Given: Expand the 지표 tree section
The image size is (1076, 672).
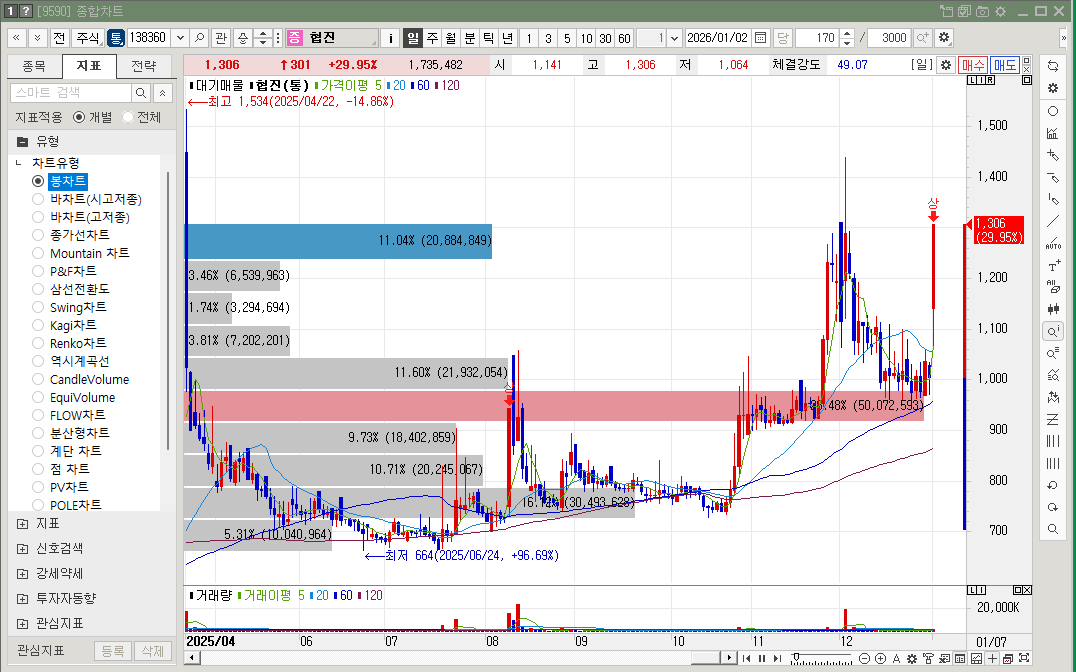Looking at the screenshot, I should coord(23,524).
